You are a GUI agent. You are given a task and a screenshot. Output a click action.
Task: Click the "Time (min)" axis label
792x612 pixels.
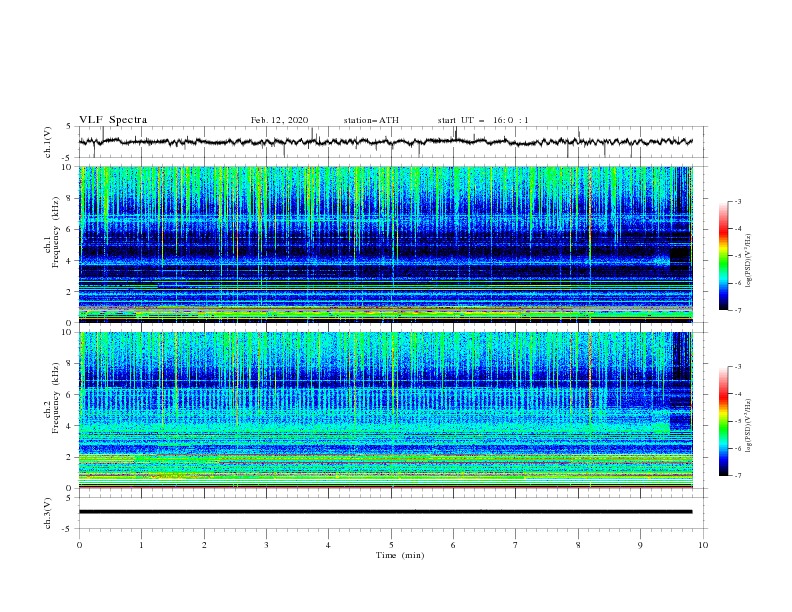click(x=400, y=555)
